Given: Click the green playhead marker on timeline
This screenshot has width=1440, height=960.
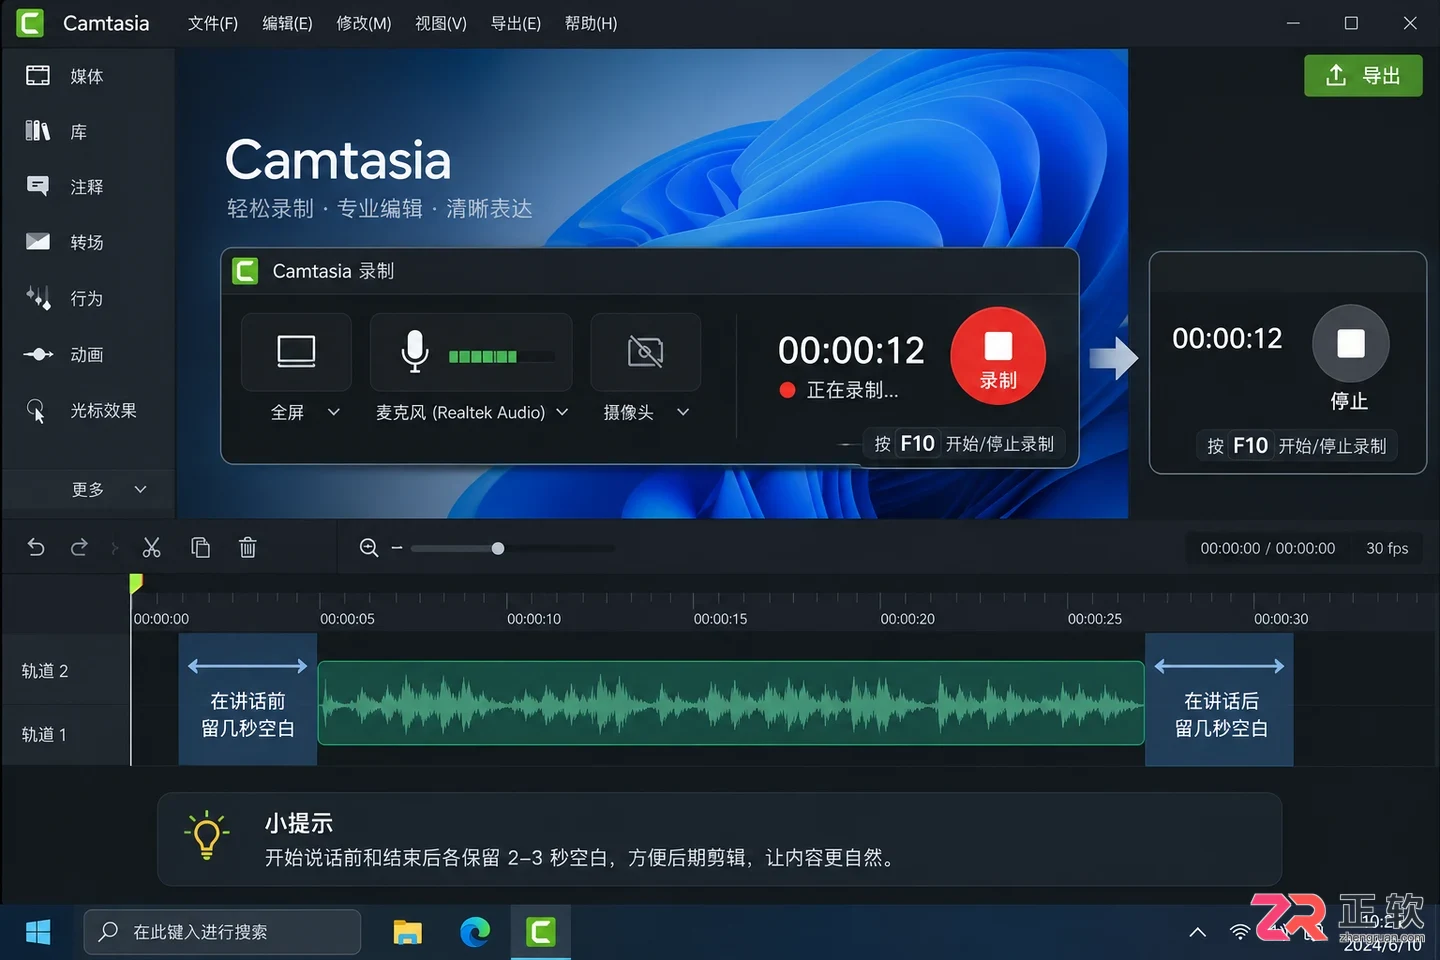Looking at the screenshot, I should click(136, 583).
